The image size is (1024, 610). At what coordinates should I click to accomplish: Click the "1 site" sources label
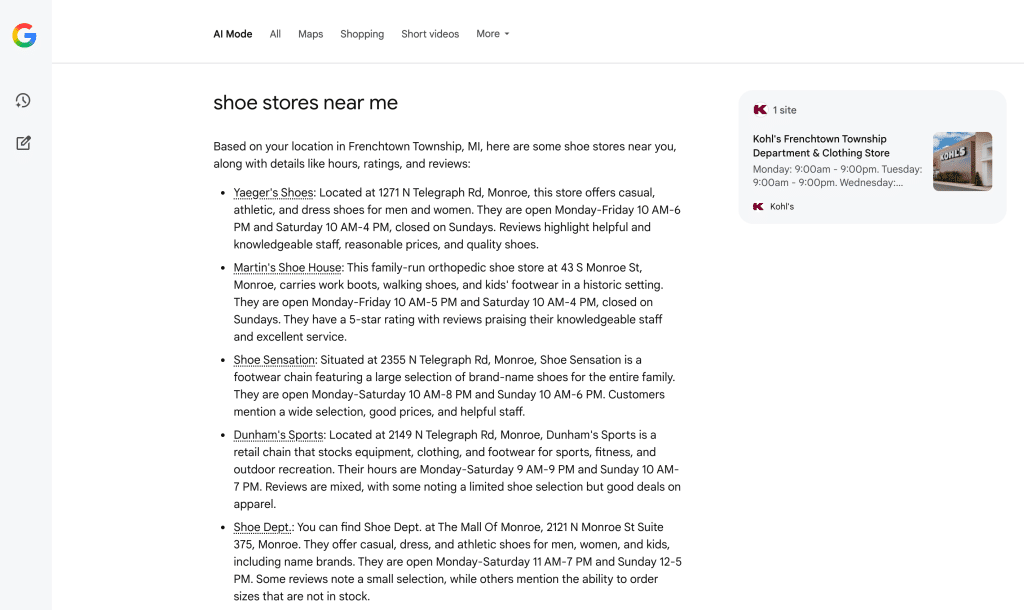[785, 110]
